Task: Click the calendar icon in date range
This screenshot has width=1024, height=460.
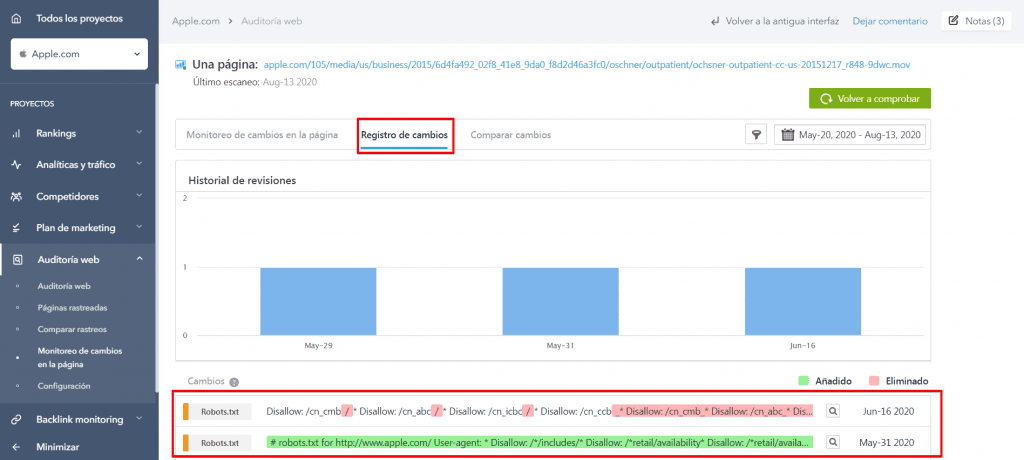Action: tap(787, 135)
